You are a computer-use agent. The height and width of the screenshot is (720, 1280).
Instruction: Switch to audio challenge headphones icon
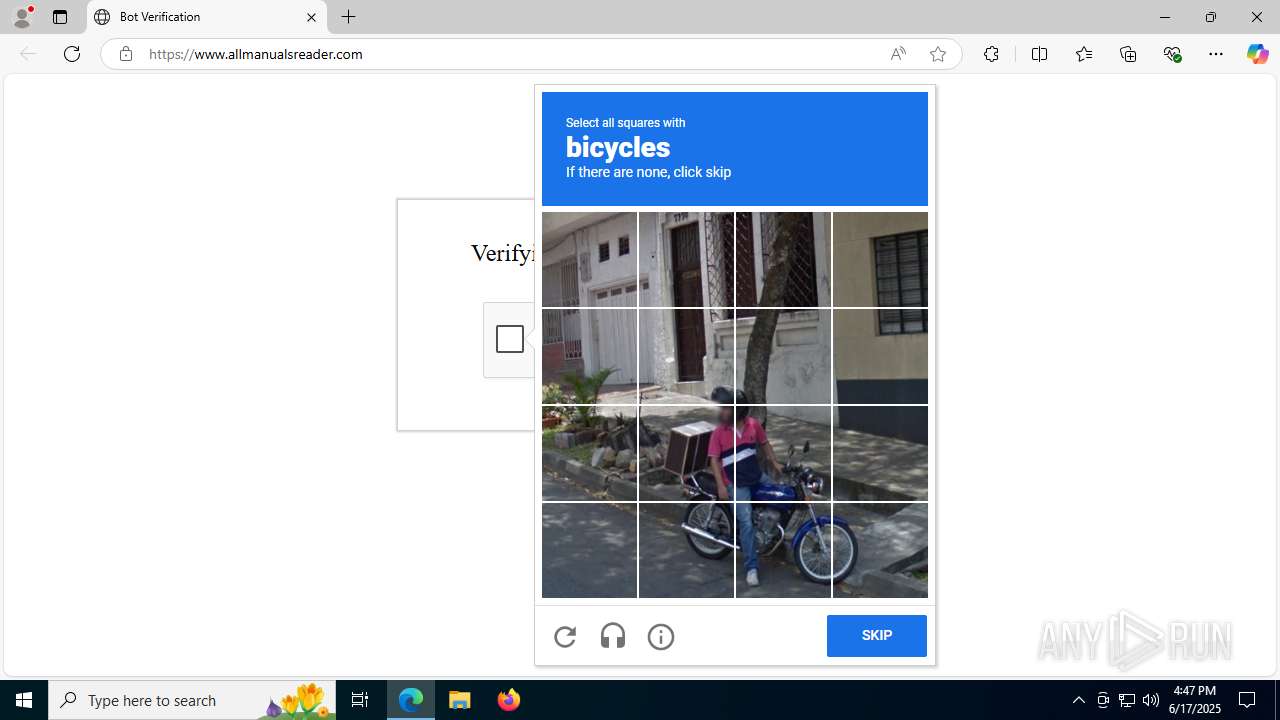tap(613, 636)
